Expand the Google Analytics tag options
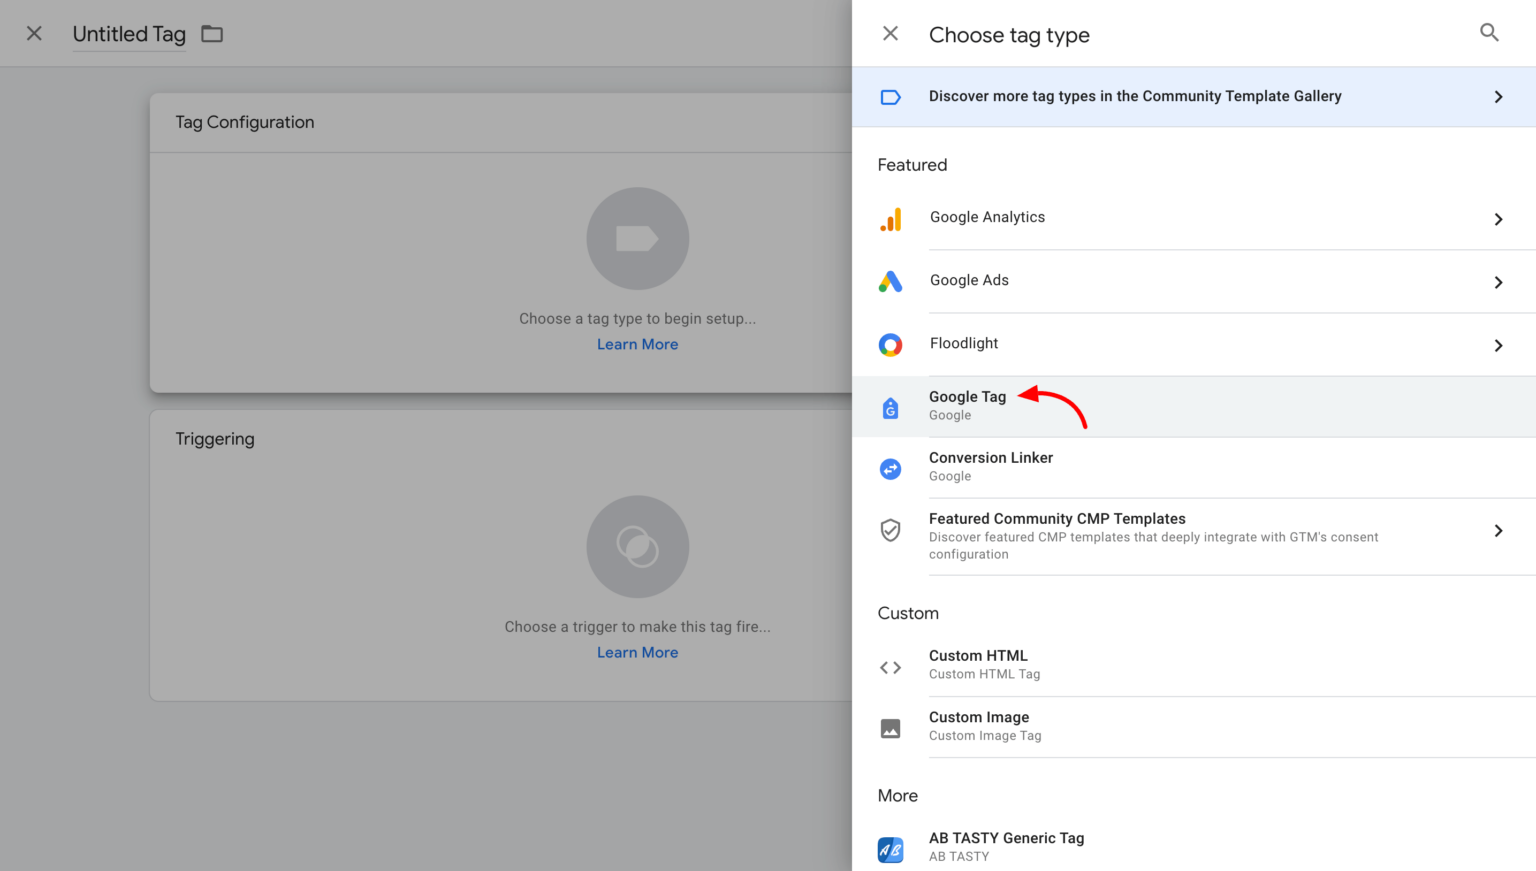 pos(1498,218)
